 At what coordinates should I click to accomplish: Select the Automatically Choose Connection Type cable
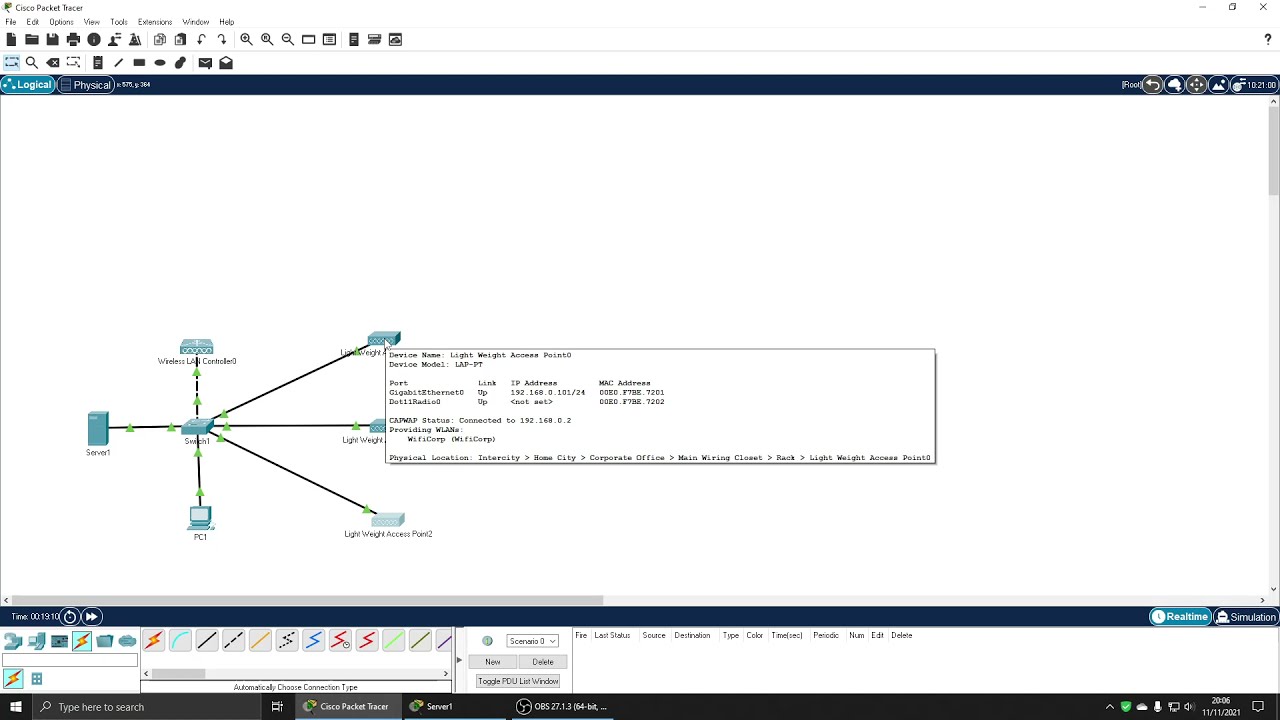pos(154,641)
